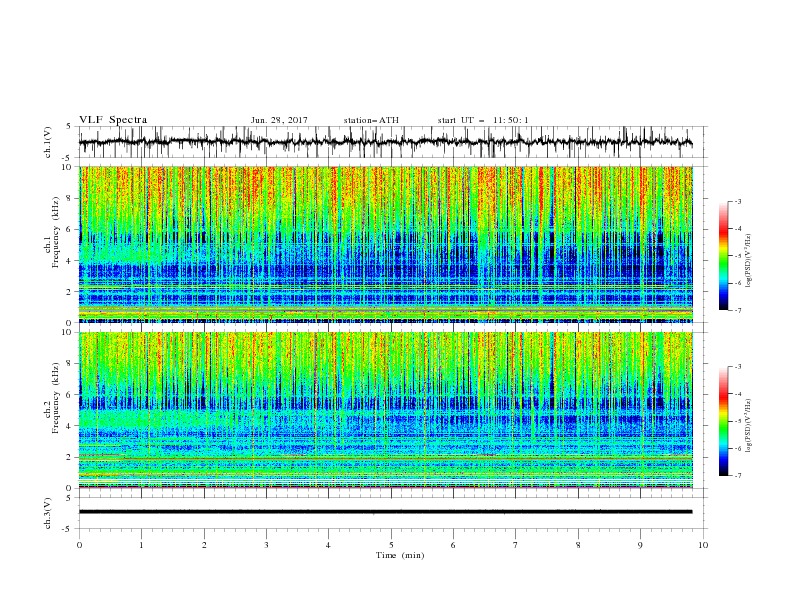Click the ch.2 log(PSD) colorbar label
This screenshot has height=612, width=792.
748,426
